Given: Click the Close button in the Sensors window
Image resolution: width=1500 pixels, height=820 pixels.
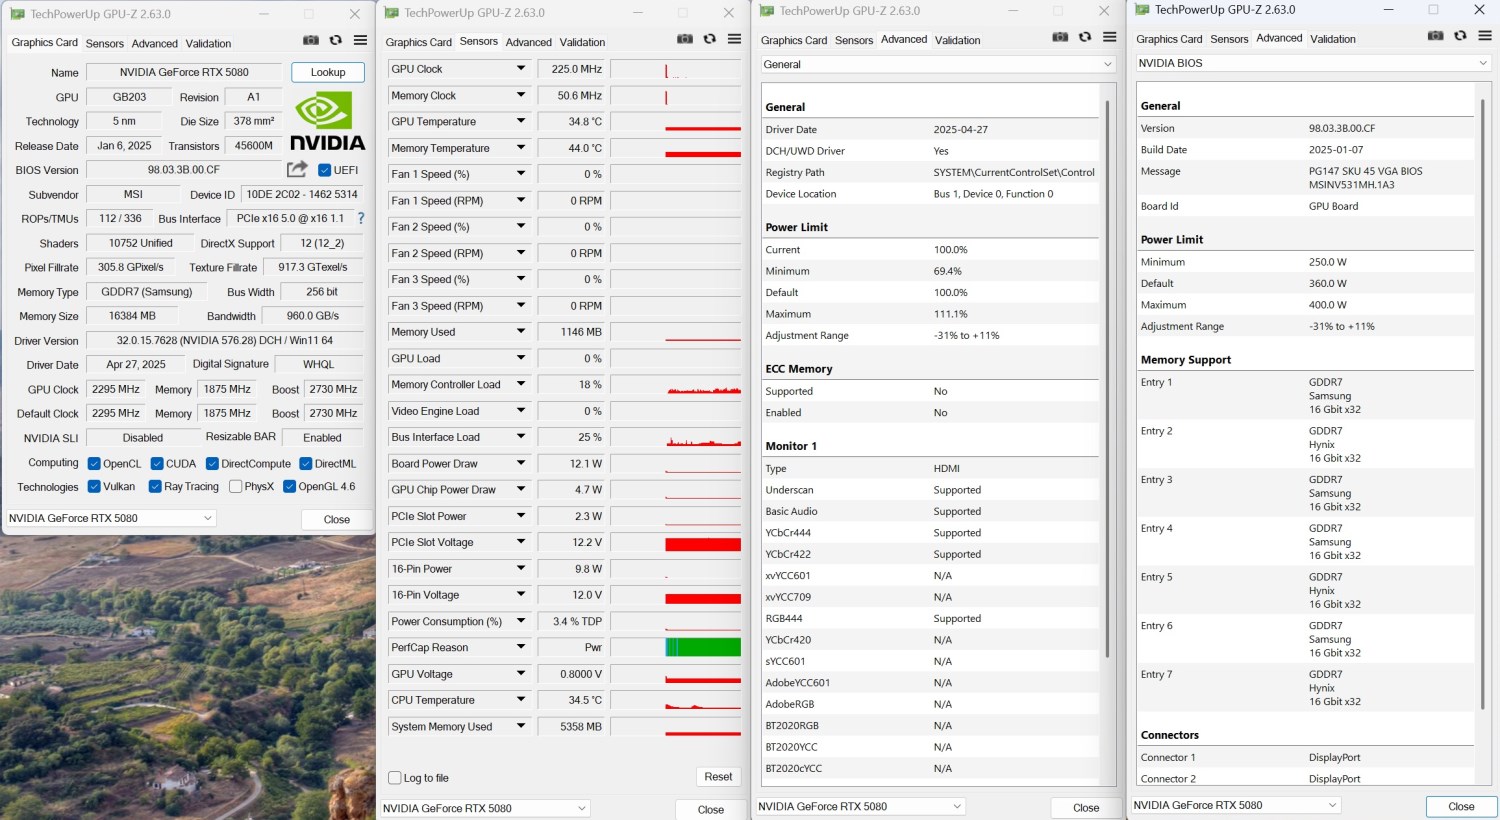Looking at the screenshot, I should [x=711, y=809].
